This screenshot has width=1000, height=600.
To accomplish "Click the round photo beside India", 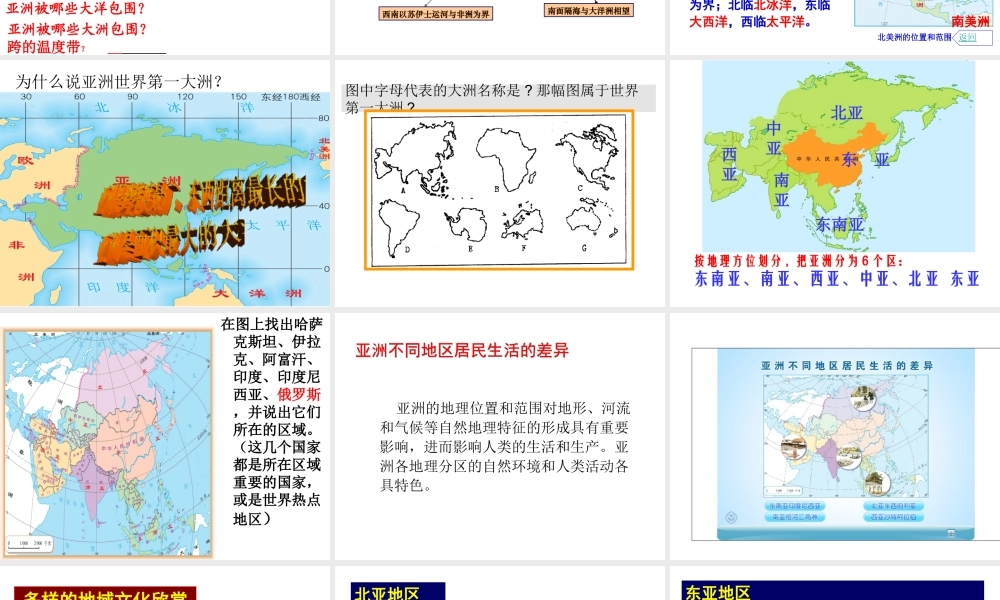I will (x=849, y=458).
